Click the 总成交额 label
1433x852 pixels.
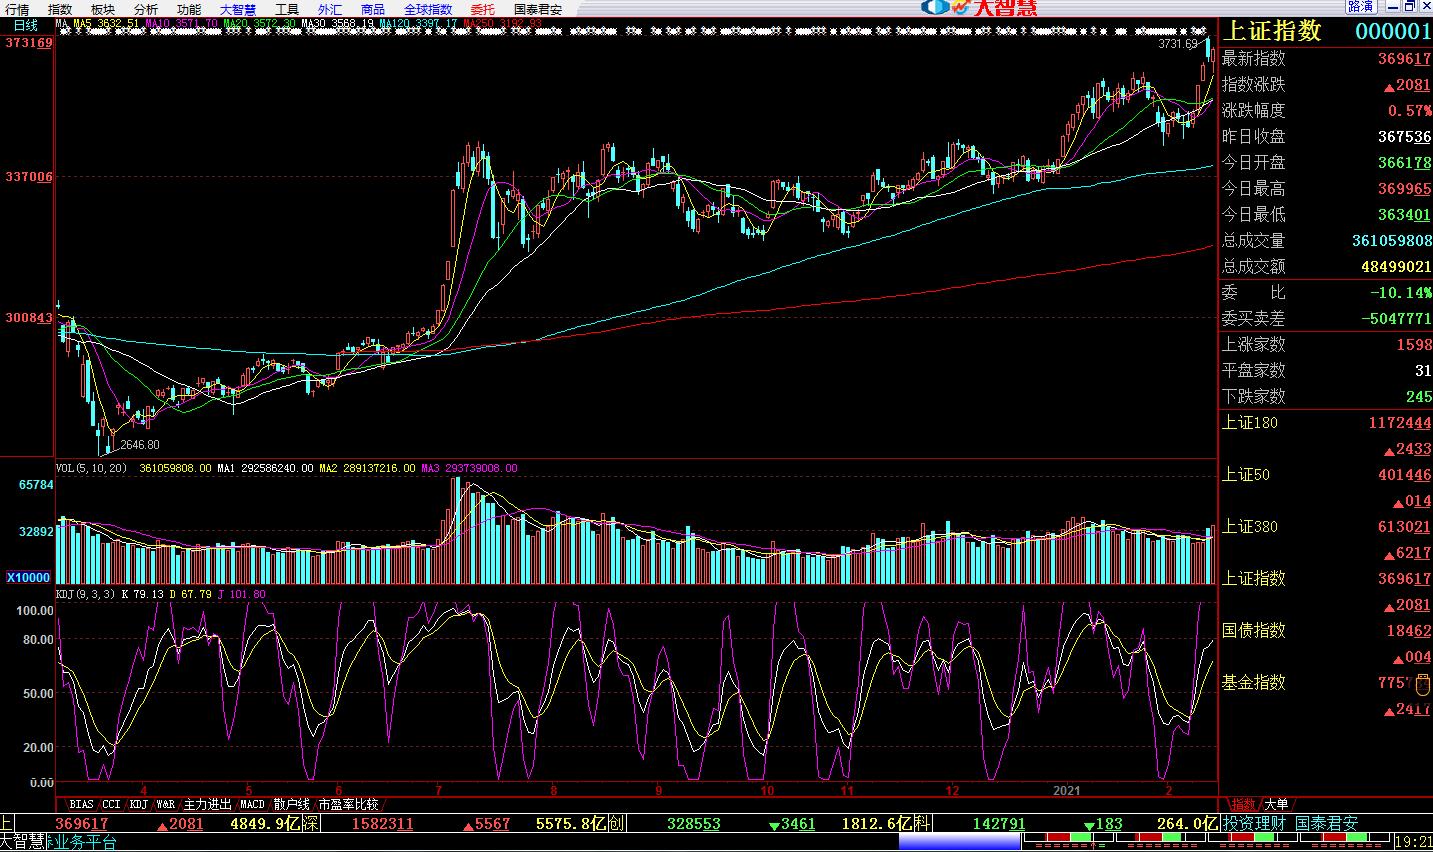pos(1254,267)
